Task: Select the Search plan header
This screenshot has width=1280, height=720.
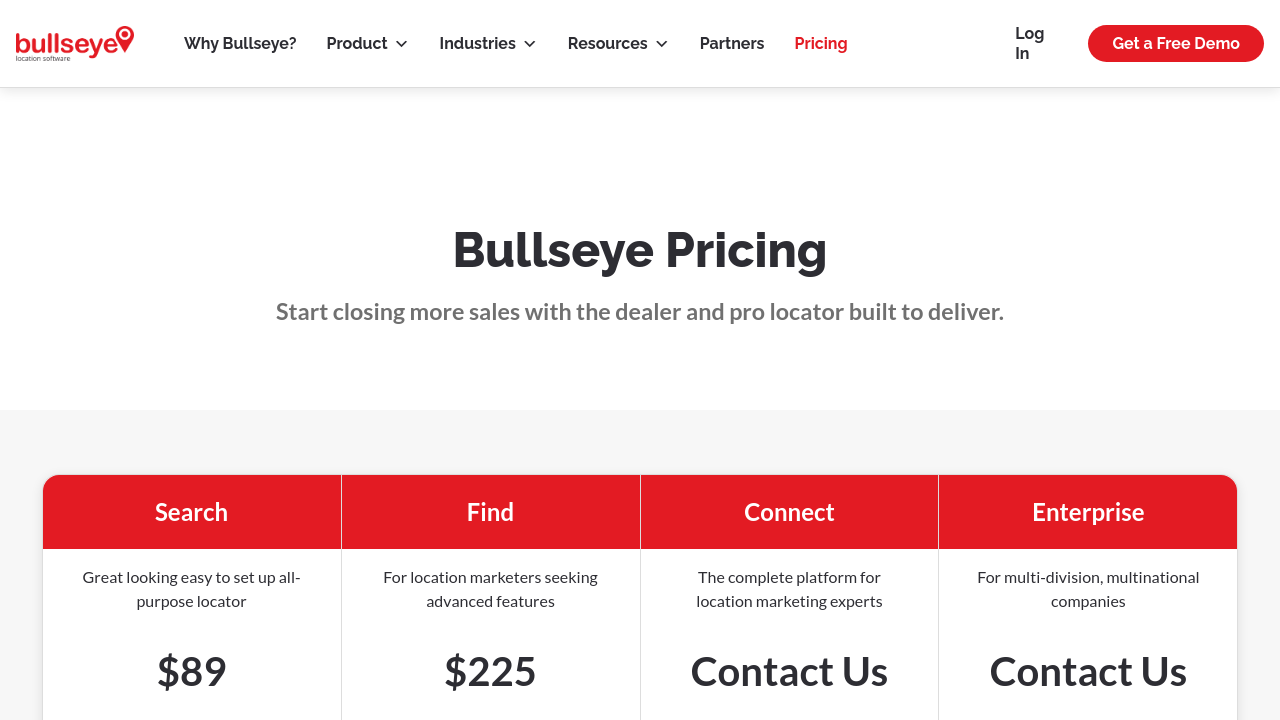Action: pyautogui.click(x=191, y=512)
